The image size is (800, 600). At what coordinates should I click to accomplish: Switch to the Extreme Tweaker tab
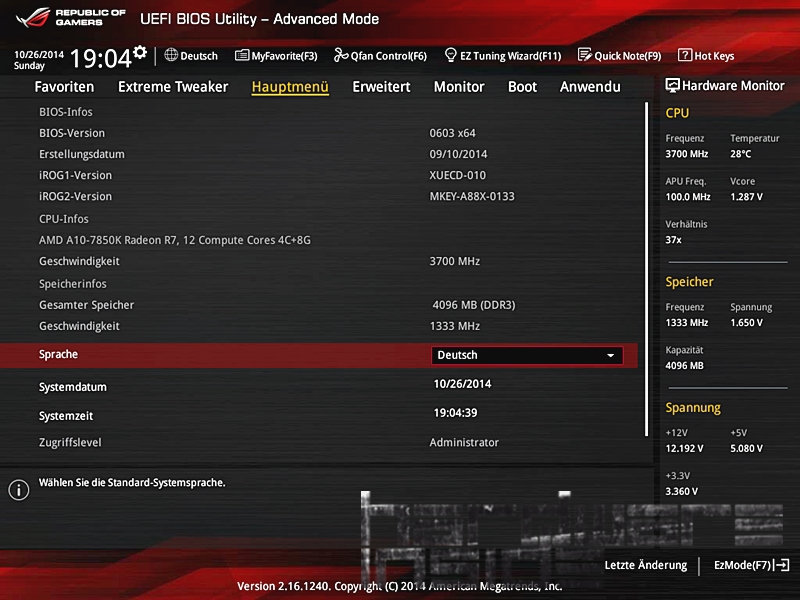tap(173, 87)
